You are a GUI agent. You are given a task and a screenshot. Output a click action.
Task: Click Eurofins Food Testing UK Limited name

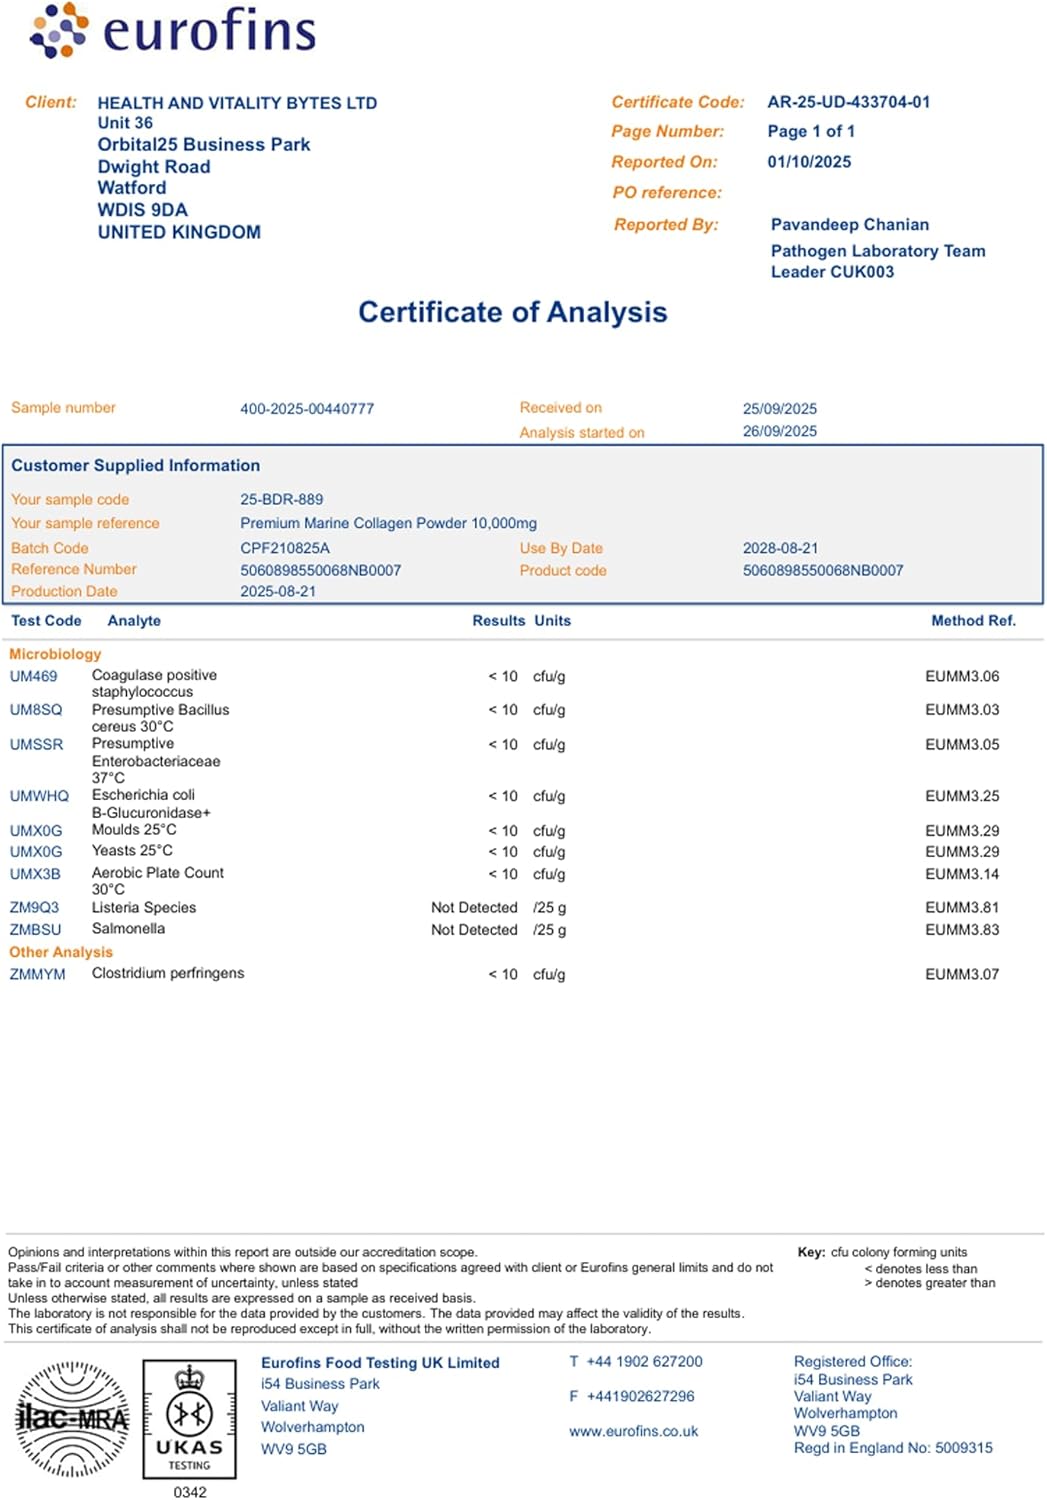pos(380,1363)
